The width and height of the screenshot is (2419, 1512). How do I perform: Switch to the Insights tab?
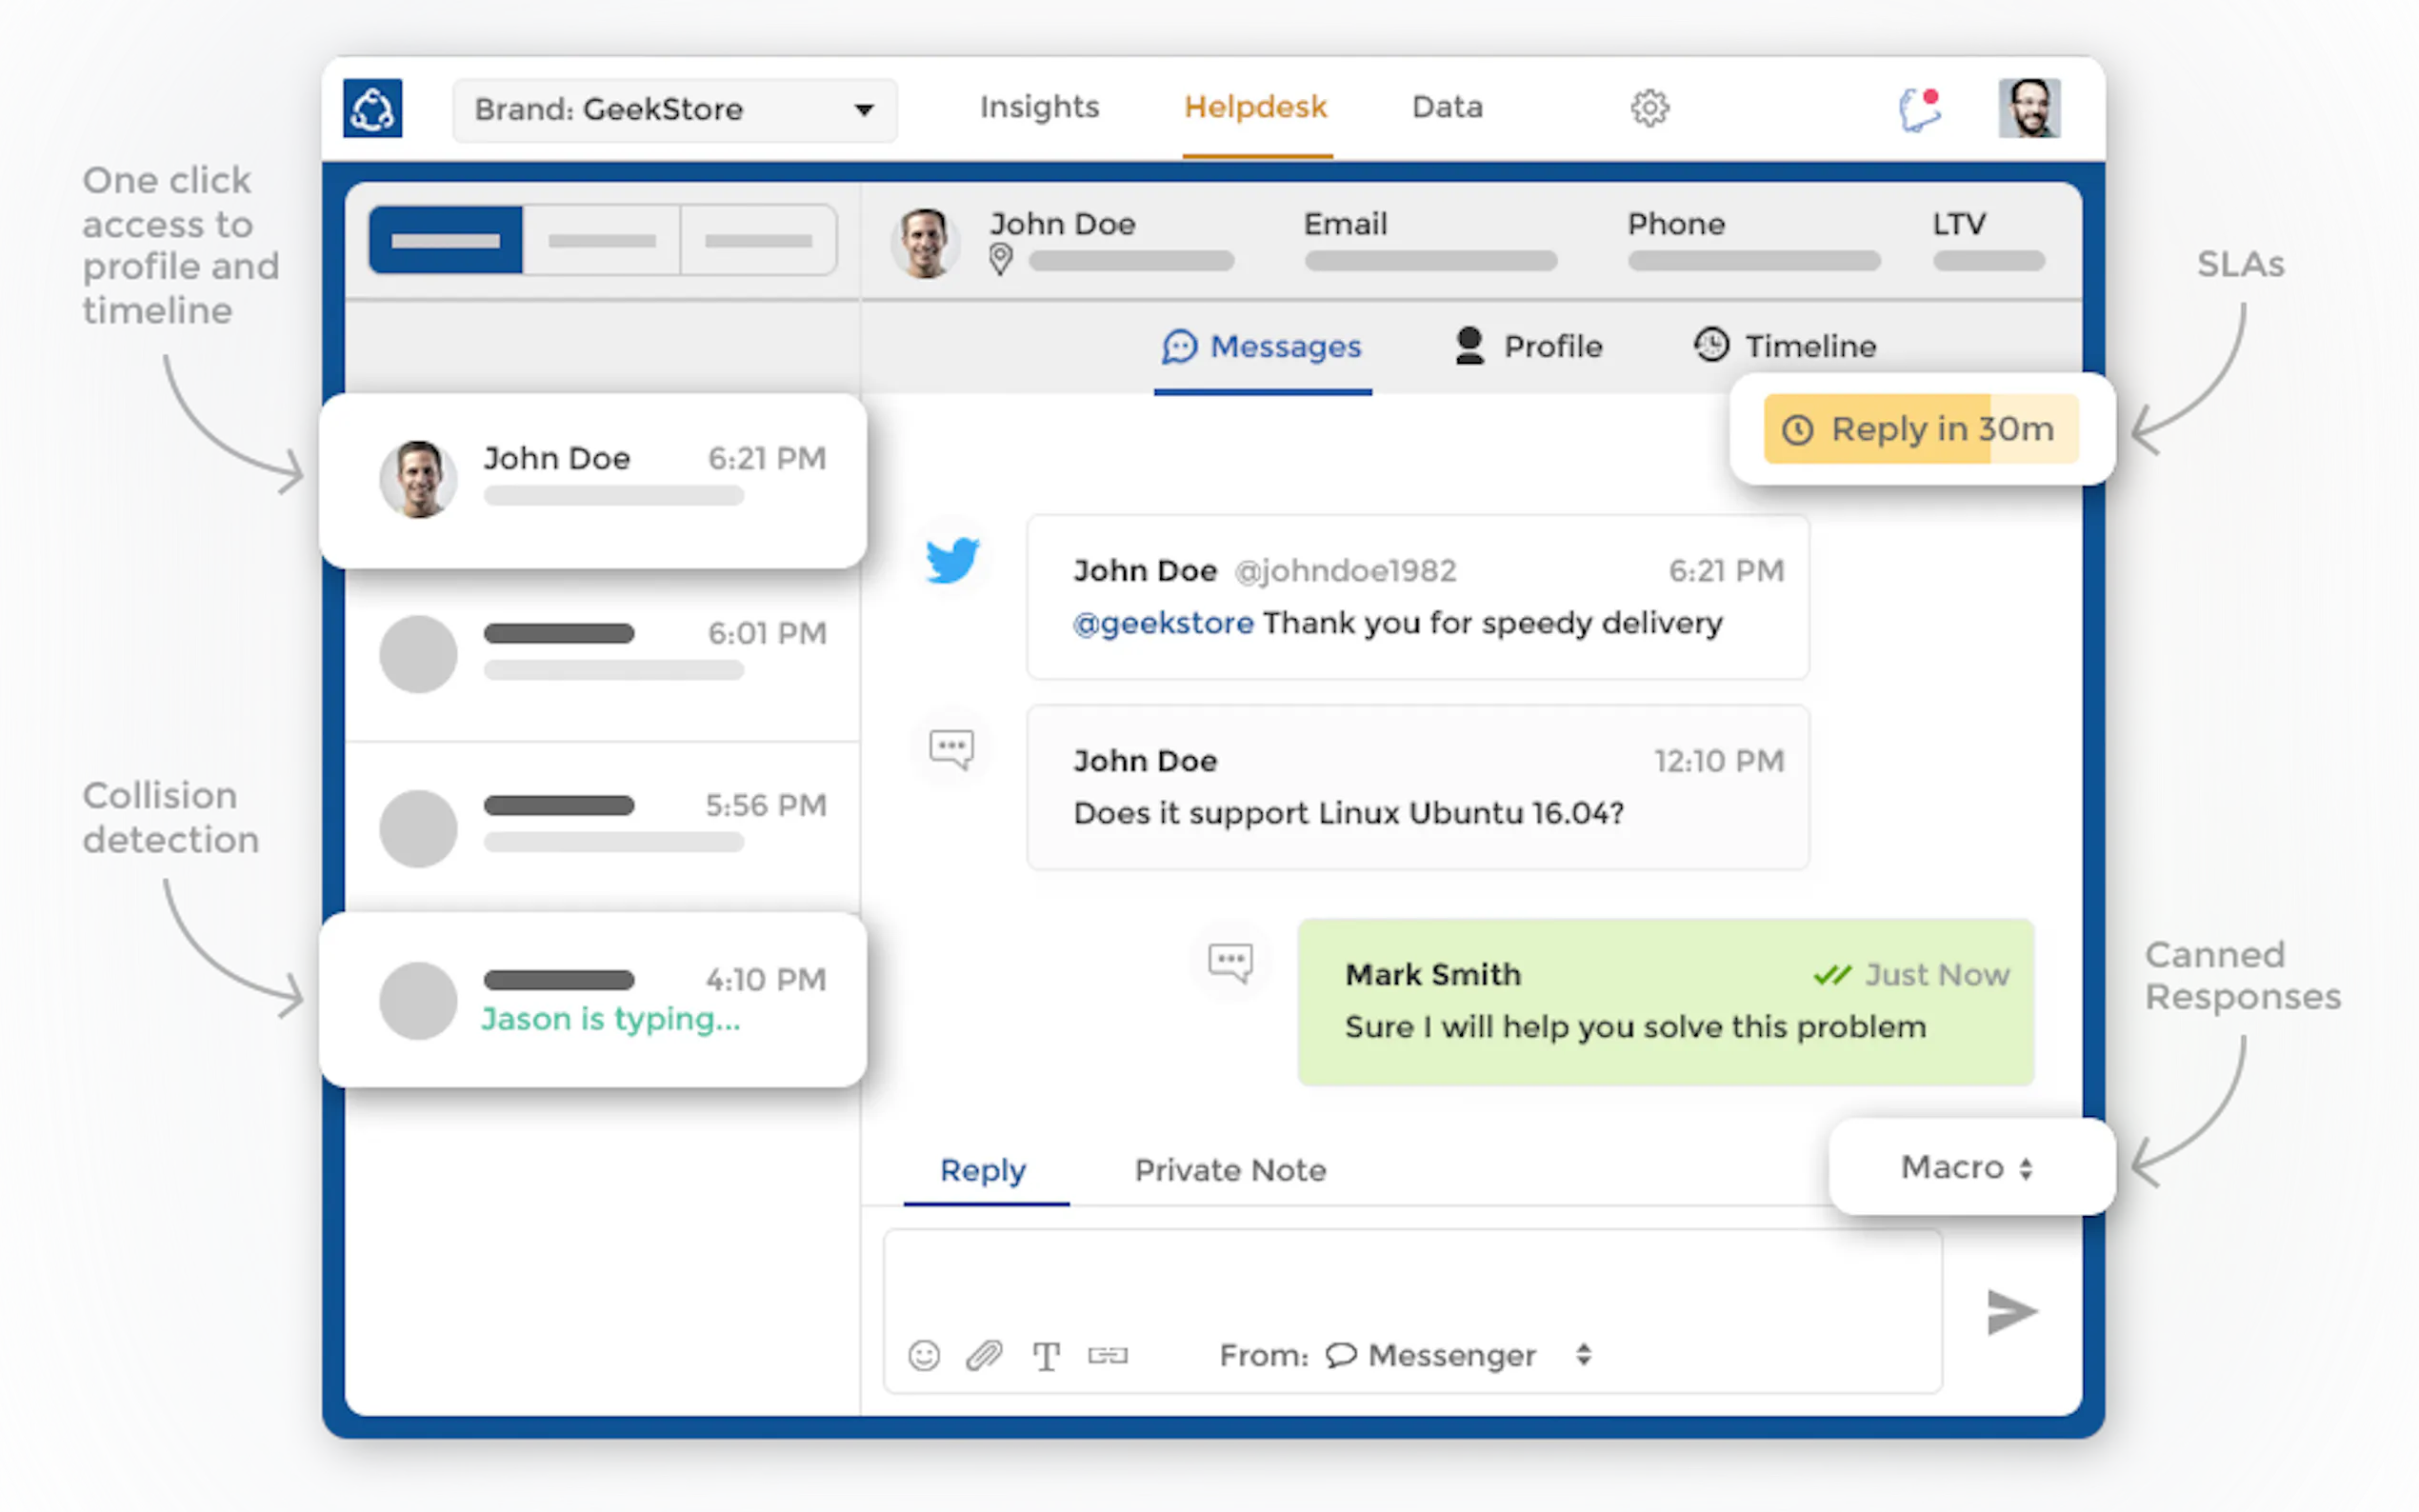1039,107
